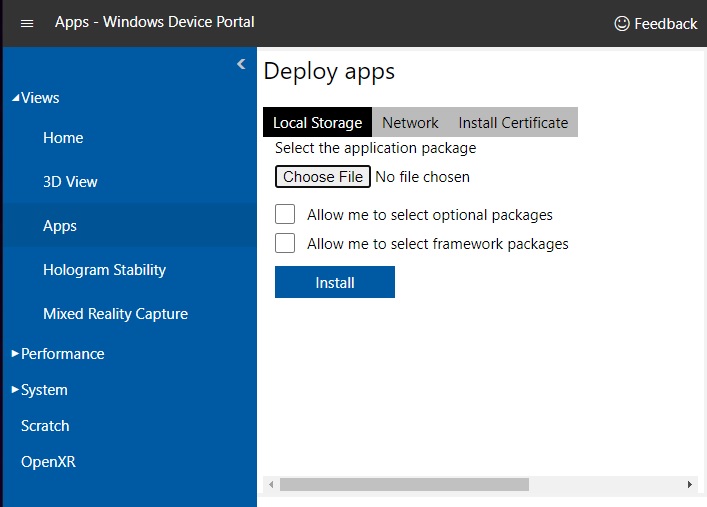Collapse the sidebar with the chevron arrow
The image size is (707, 507).
click(x=242, y=64)
